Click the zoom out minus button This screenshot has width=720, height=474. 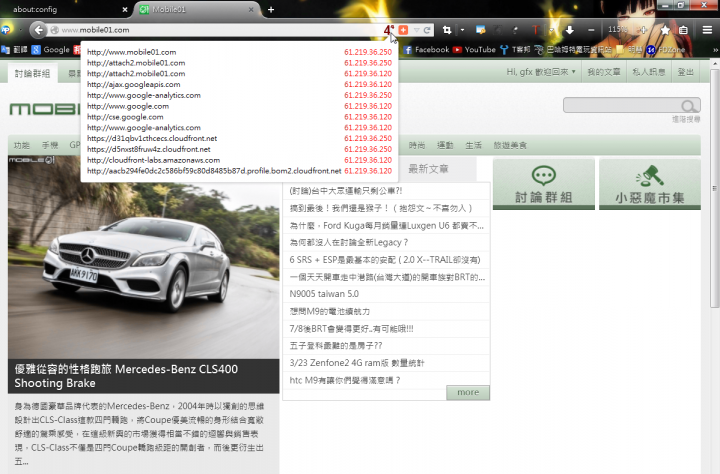coord(591,30)
